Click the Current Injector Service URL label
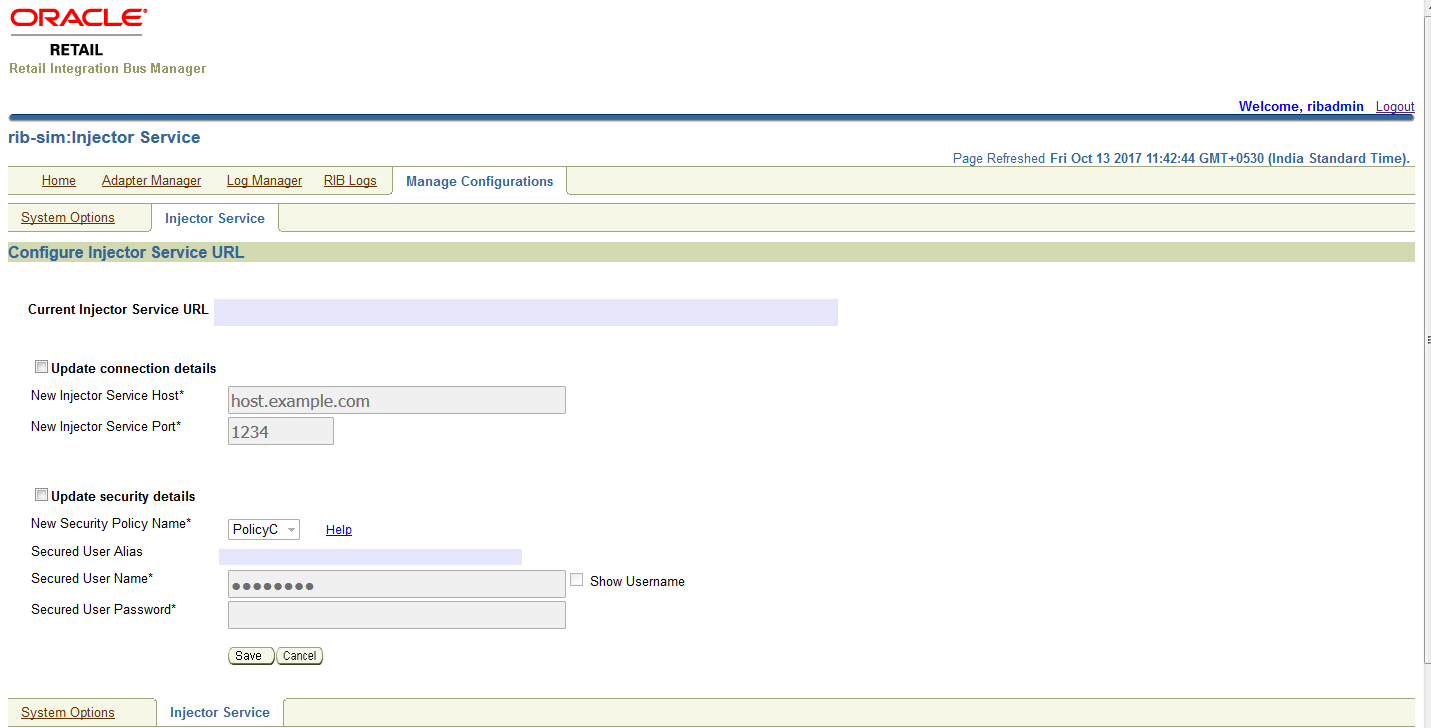1431x728 pixels. [x=118, y=310]
